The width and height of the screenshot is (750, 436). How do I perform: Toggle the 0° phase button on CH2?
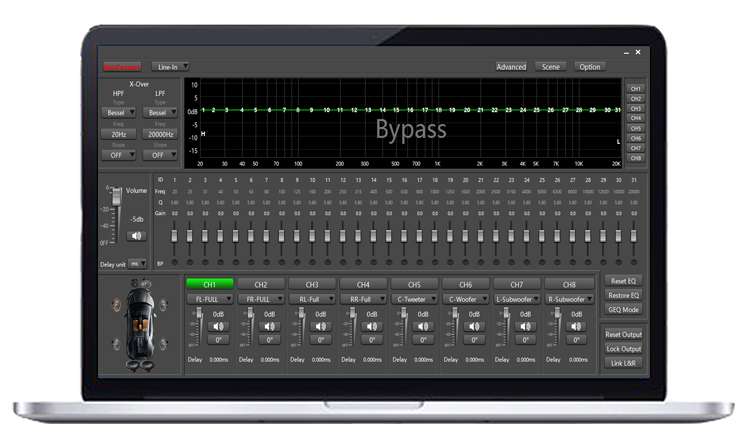point(269,339)
